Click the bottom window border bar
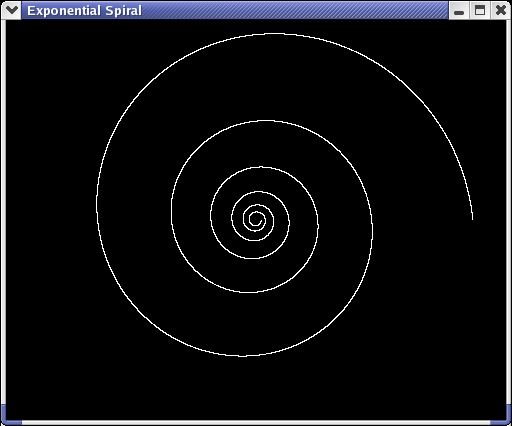This screenshot has height=426, width=512. click(x=256, y=423)
